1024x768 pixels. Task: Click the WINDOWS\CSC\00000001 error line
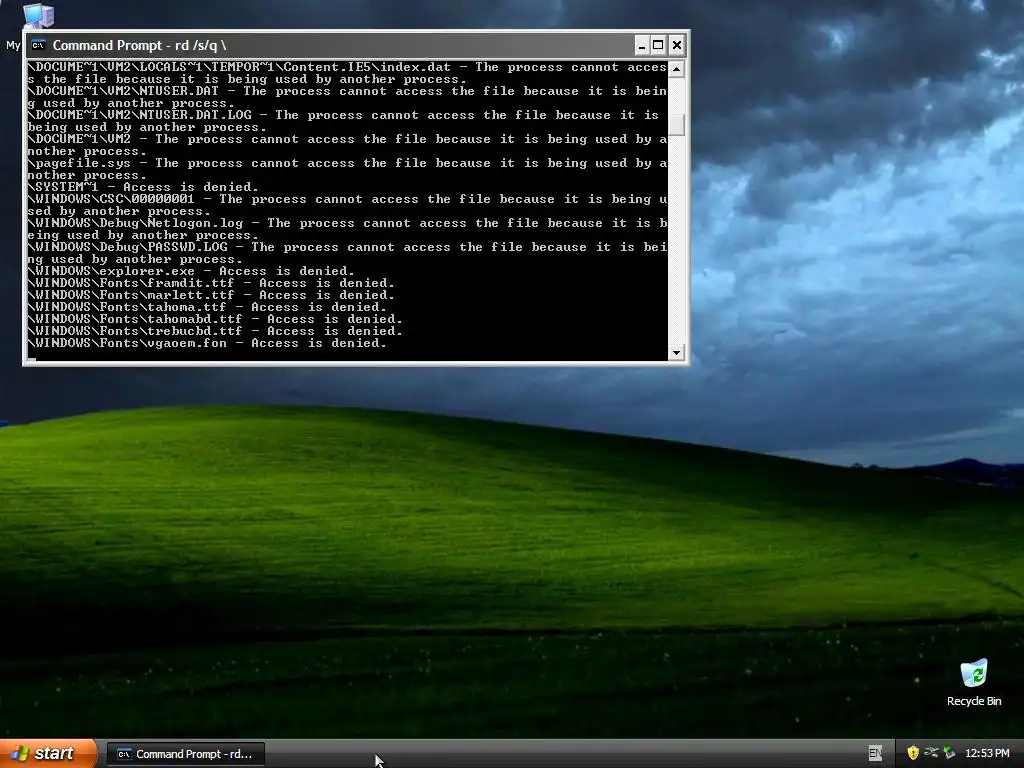347,205
